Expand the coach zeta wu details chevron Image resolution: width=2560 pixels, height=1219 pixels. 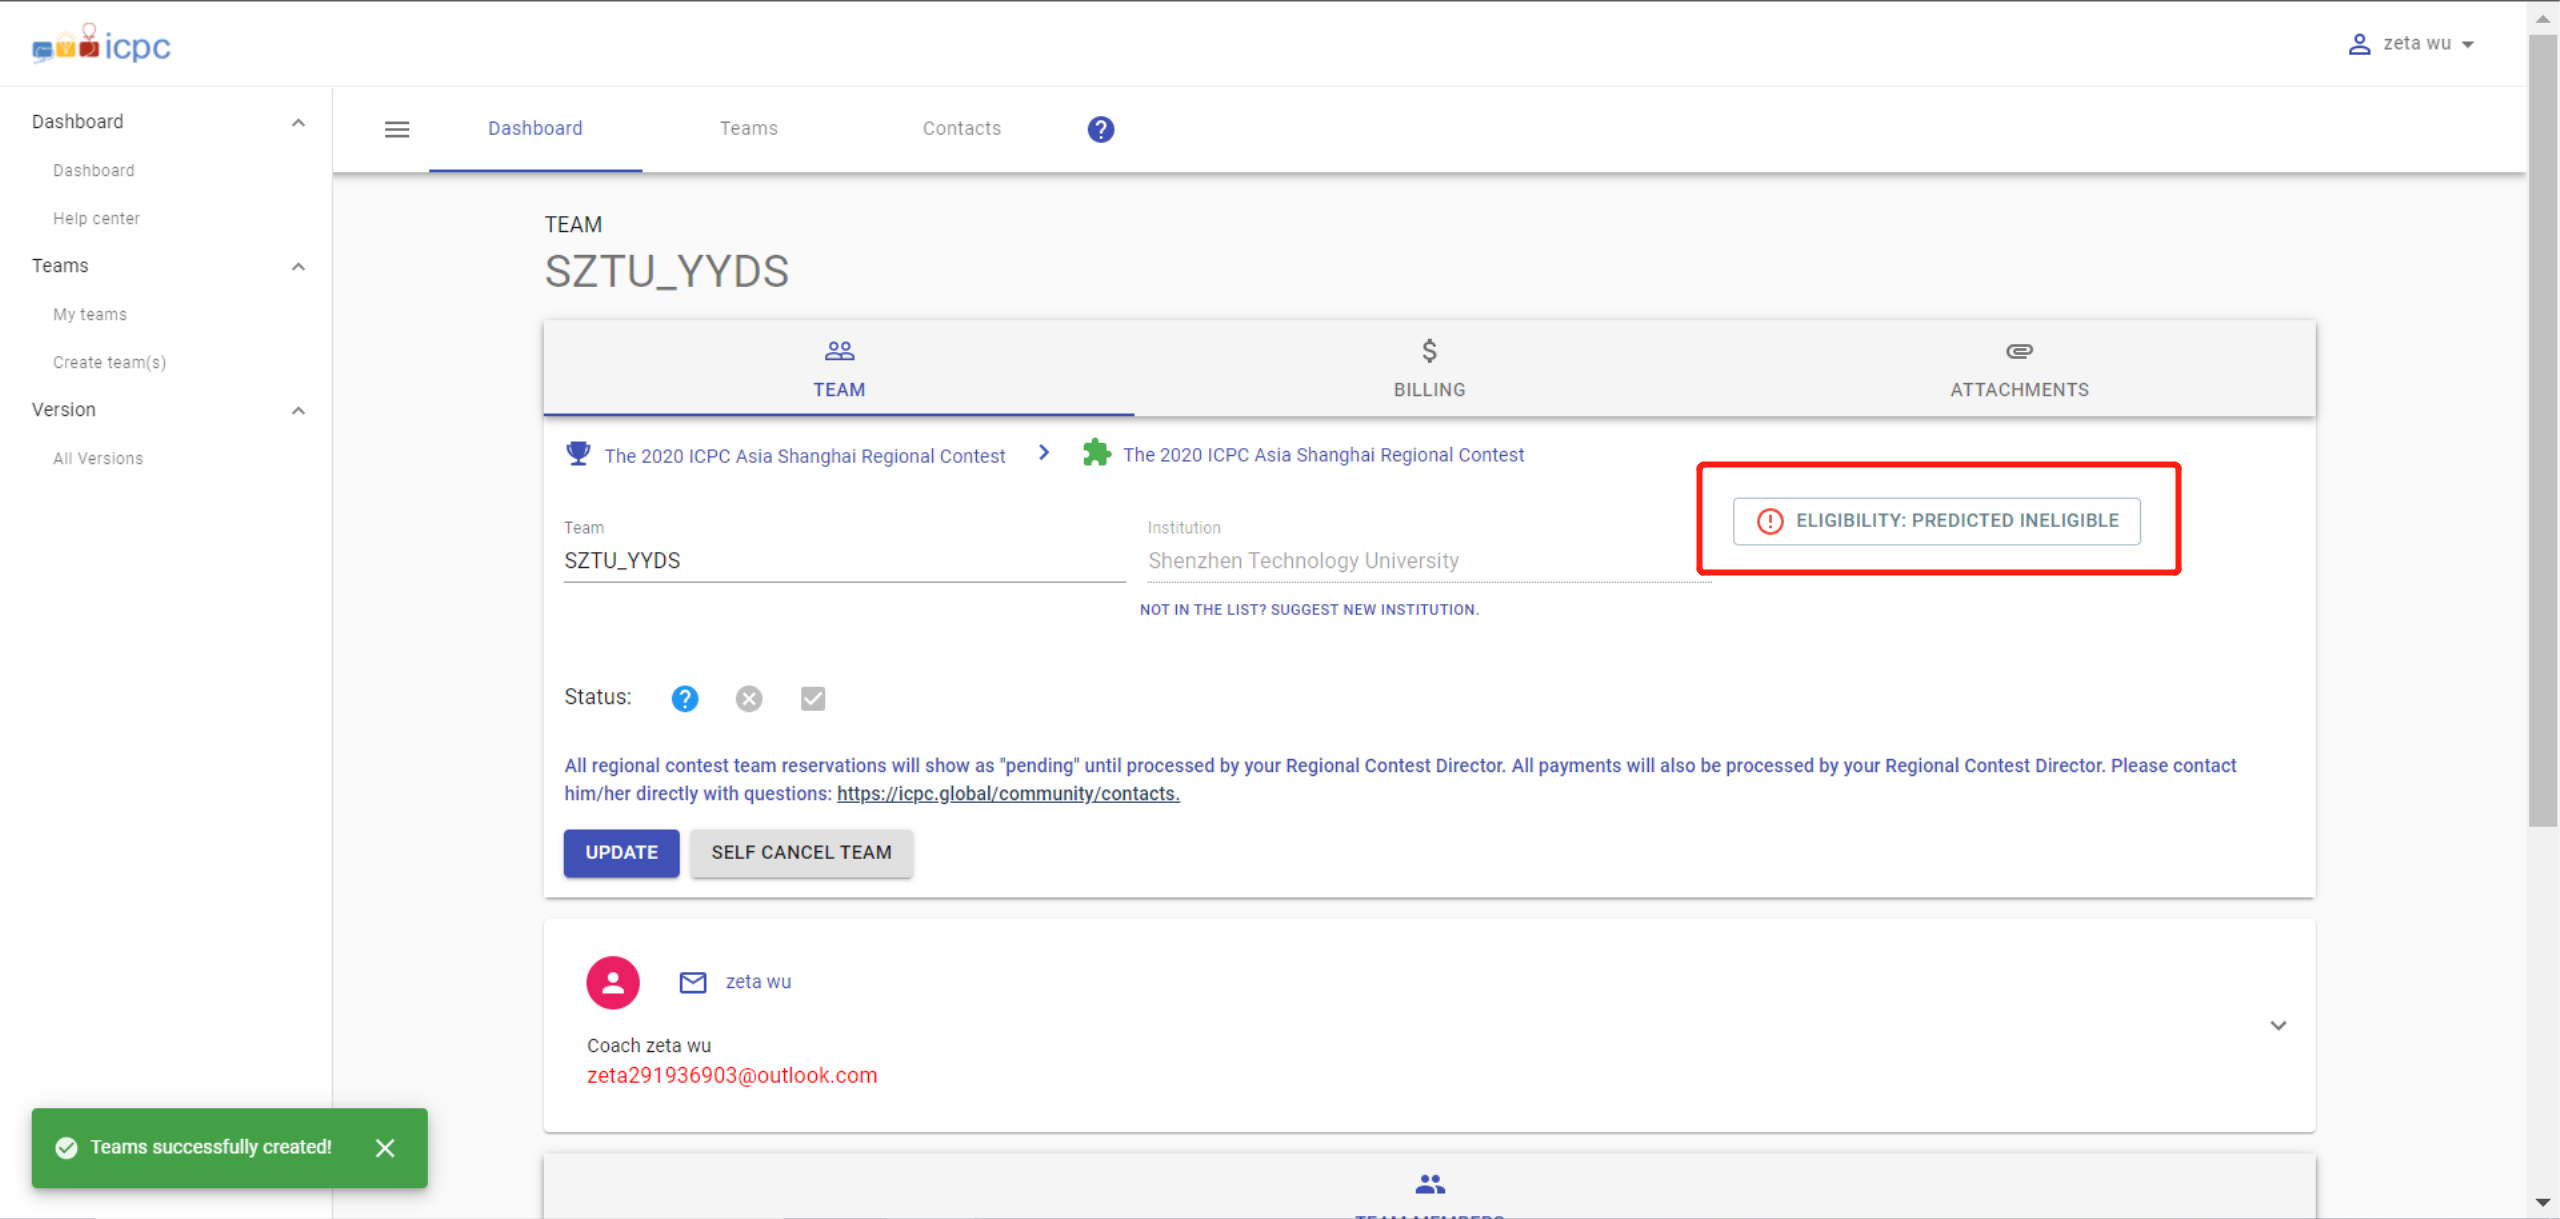[x=2279, y=1025]
